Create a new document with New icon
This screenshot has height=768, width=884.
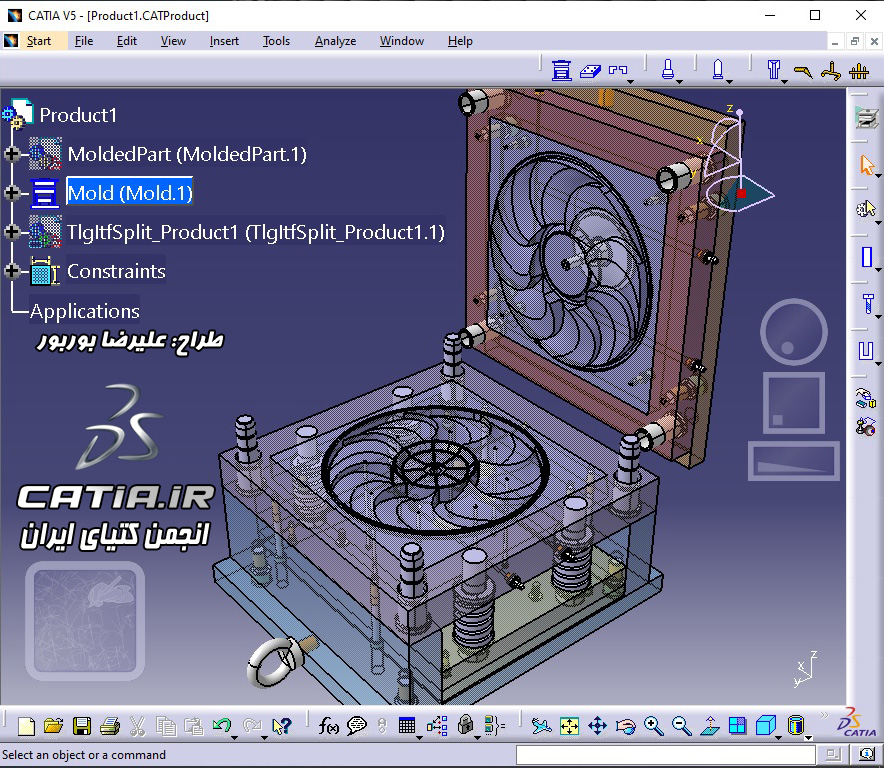(26, 726)
